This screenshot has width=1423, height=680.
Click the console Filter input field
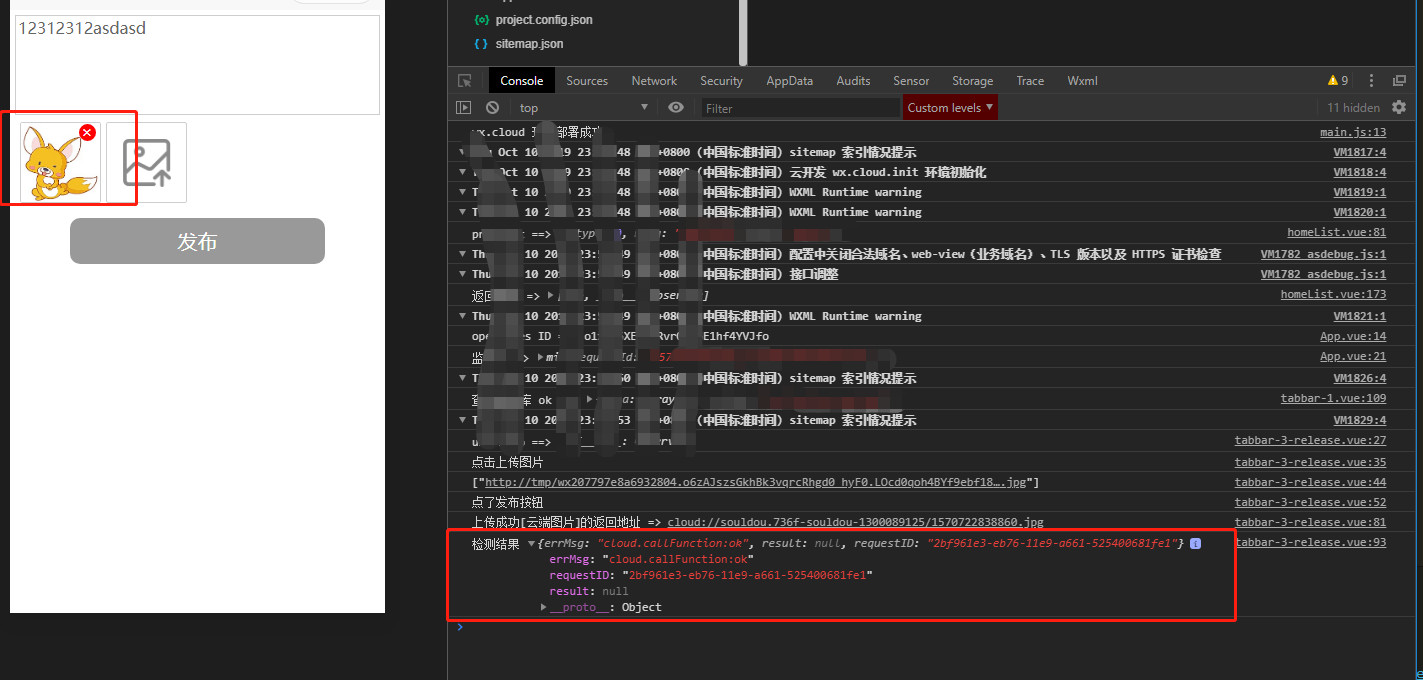[x=798, y=108]
